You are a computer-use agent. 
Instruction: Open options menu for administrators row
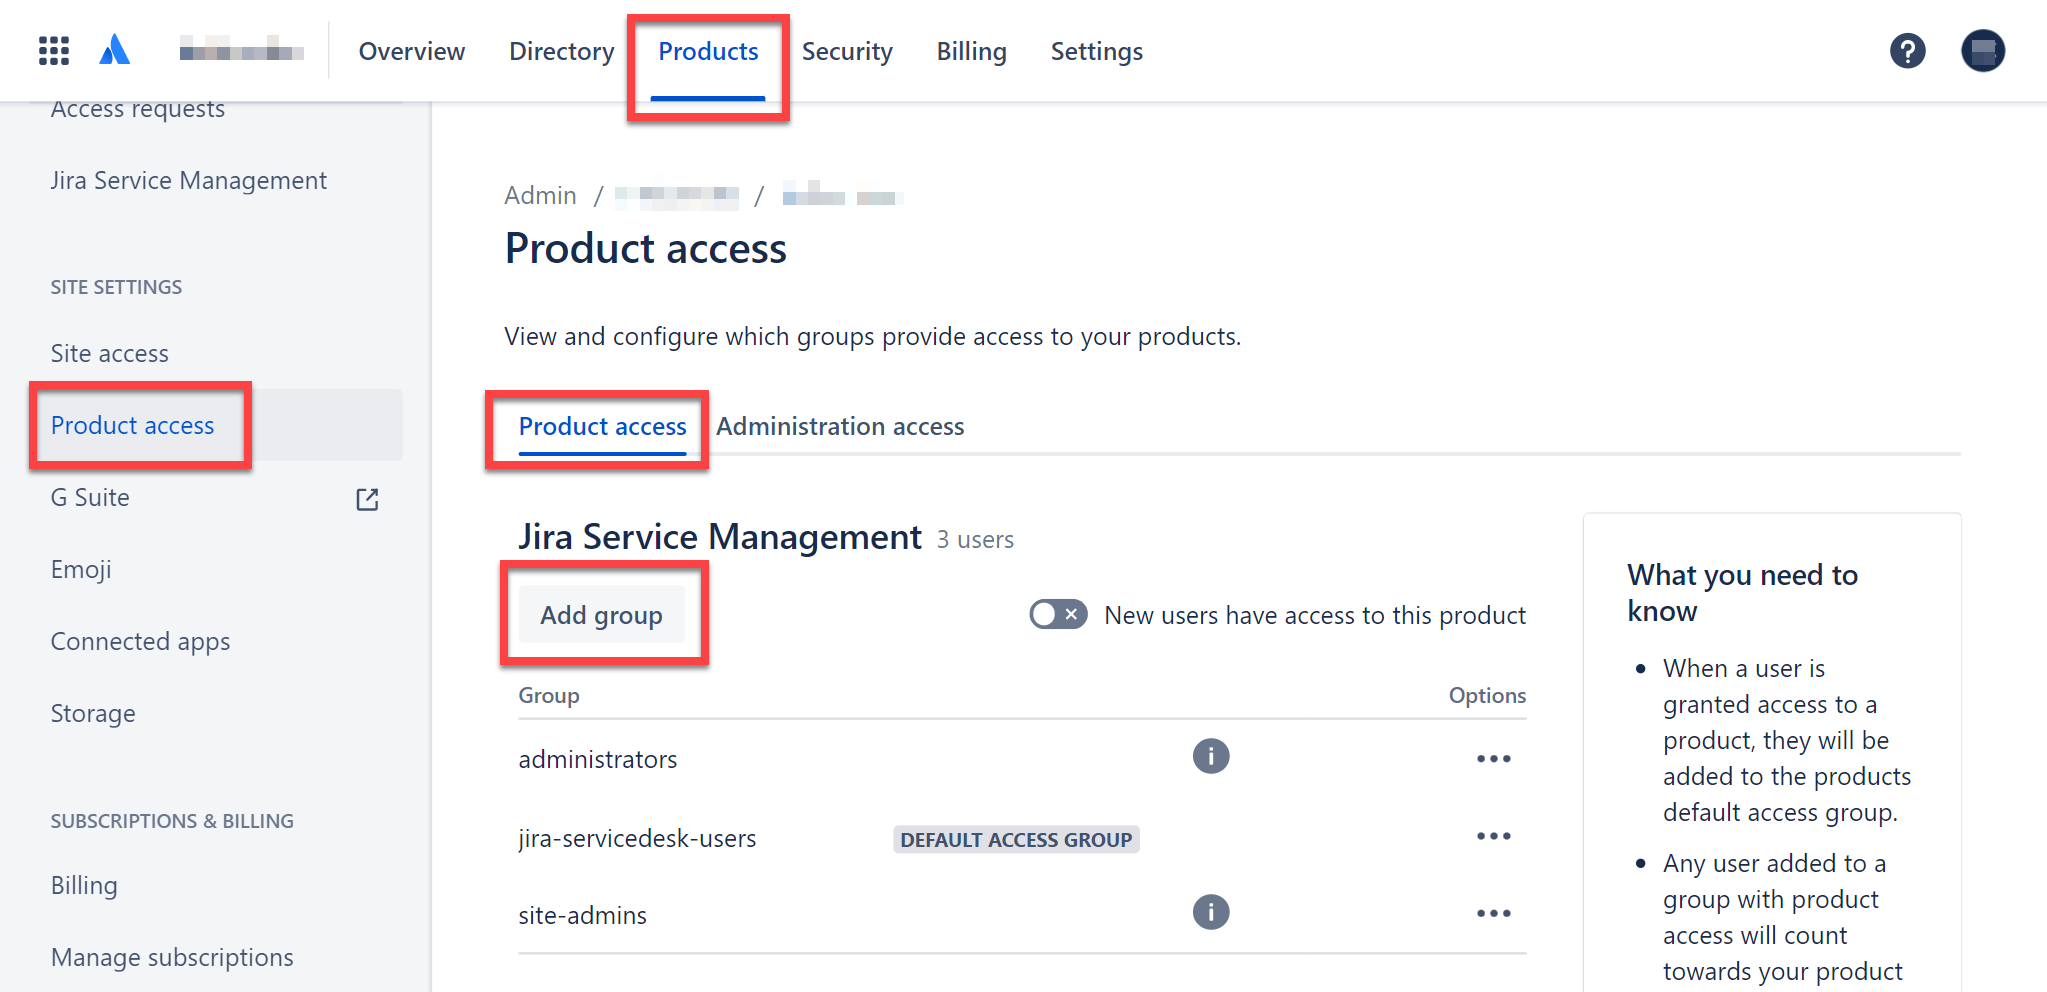click(x=1493, y=759)
